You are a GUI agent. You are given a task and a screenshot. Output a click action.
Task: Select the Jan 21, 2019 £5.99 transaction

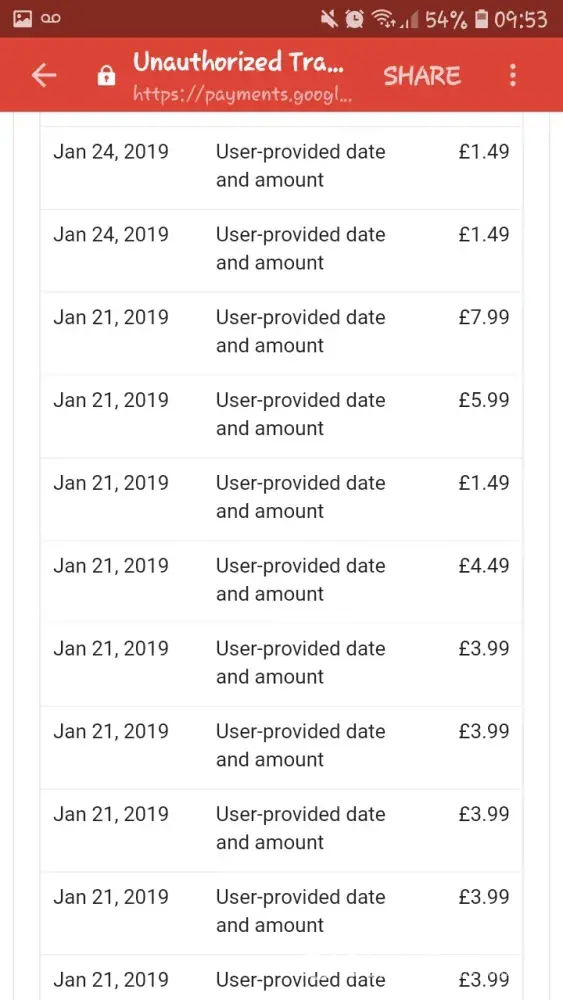(x=281, y=416)
